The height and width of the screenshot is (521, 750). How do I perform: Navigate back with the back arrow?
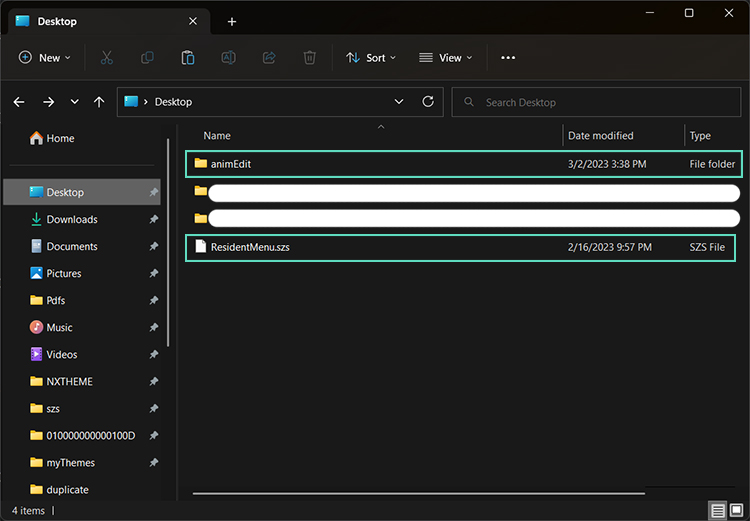pyautogui.click(x=19, y=102)
